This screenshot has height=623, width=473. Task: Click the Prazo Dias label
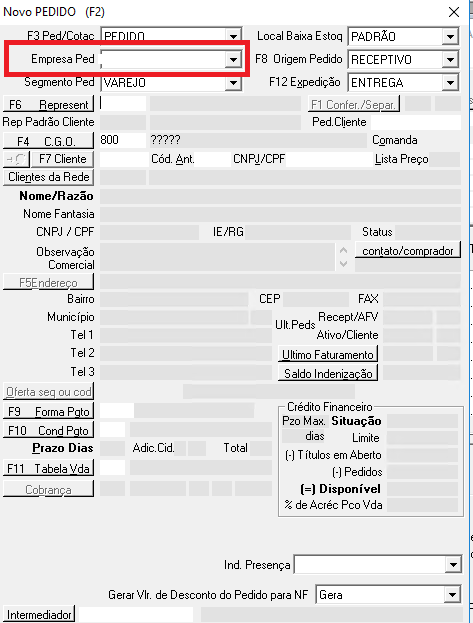click(x=63, y=448)
